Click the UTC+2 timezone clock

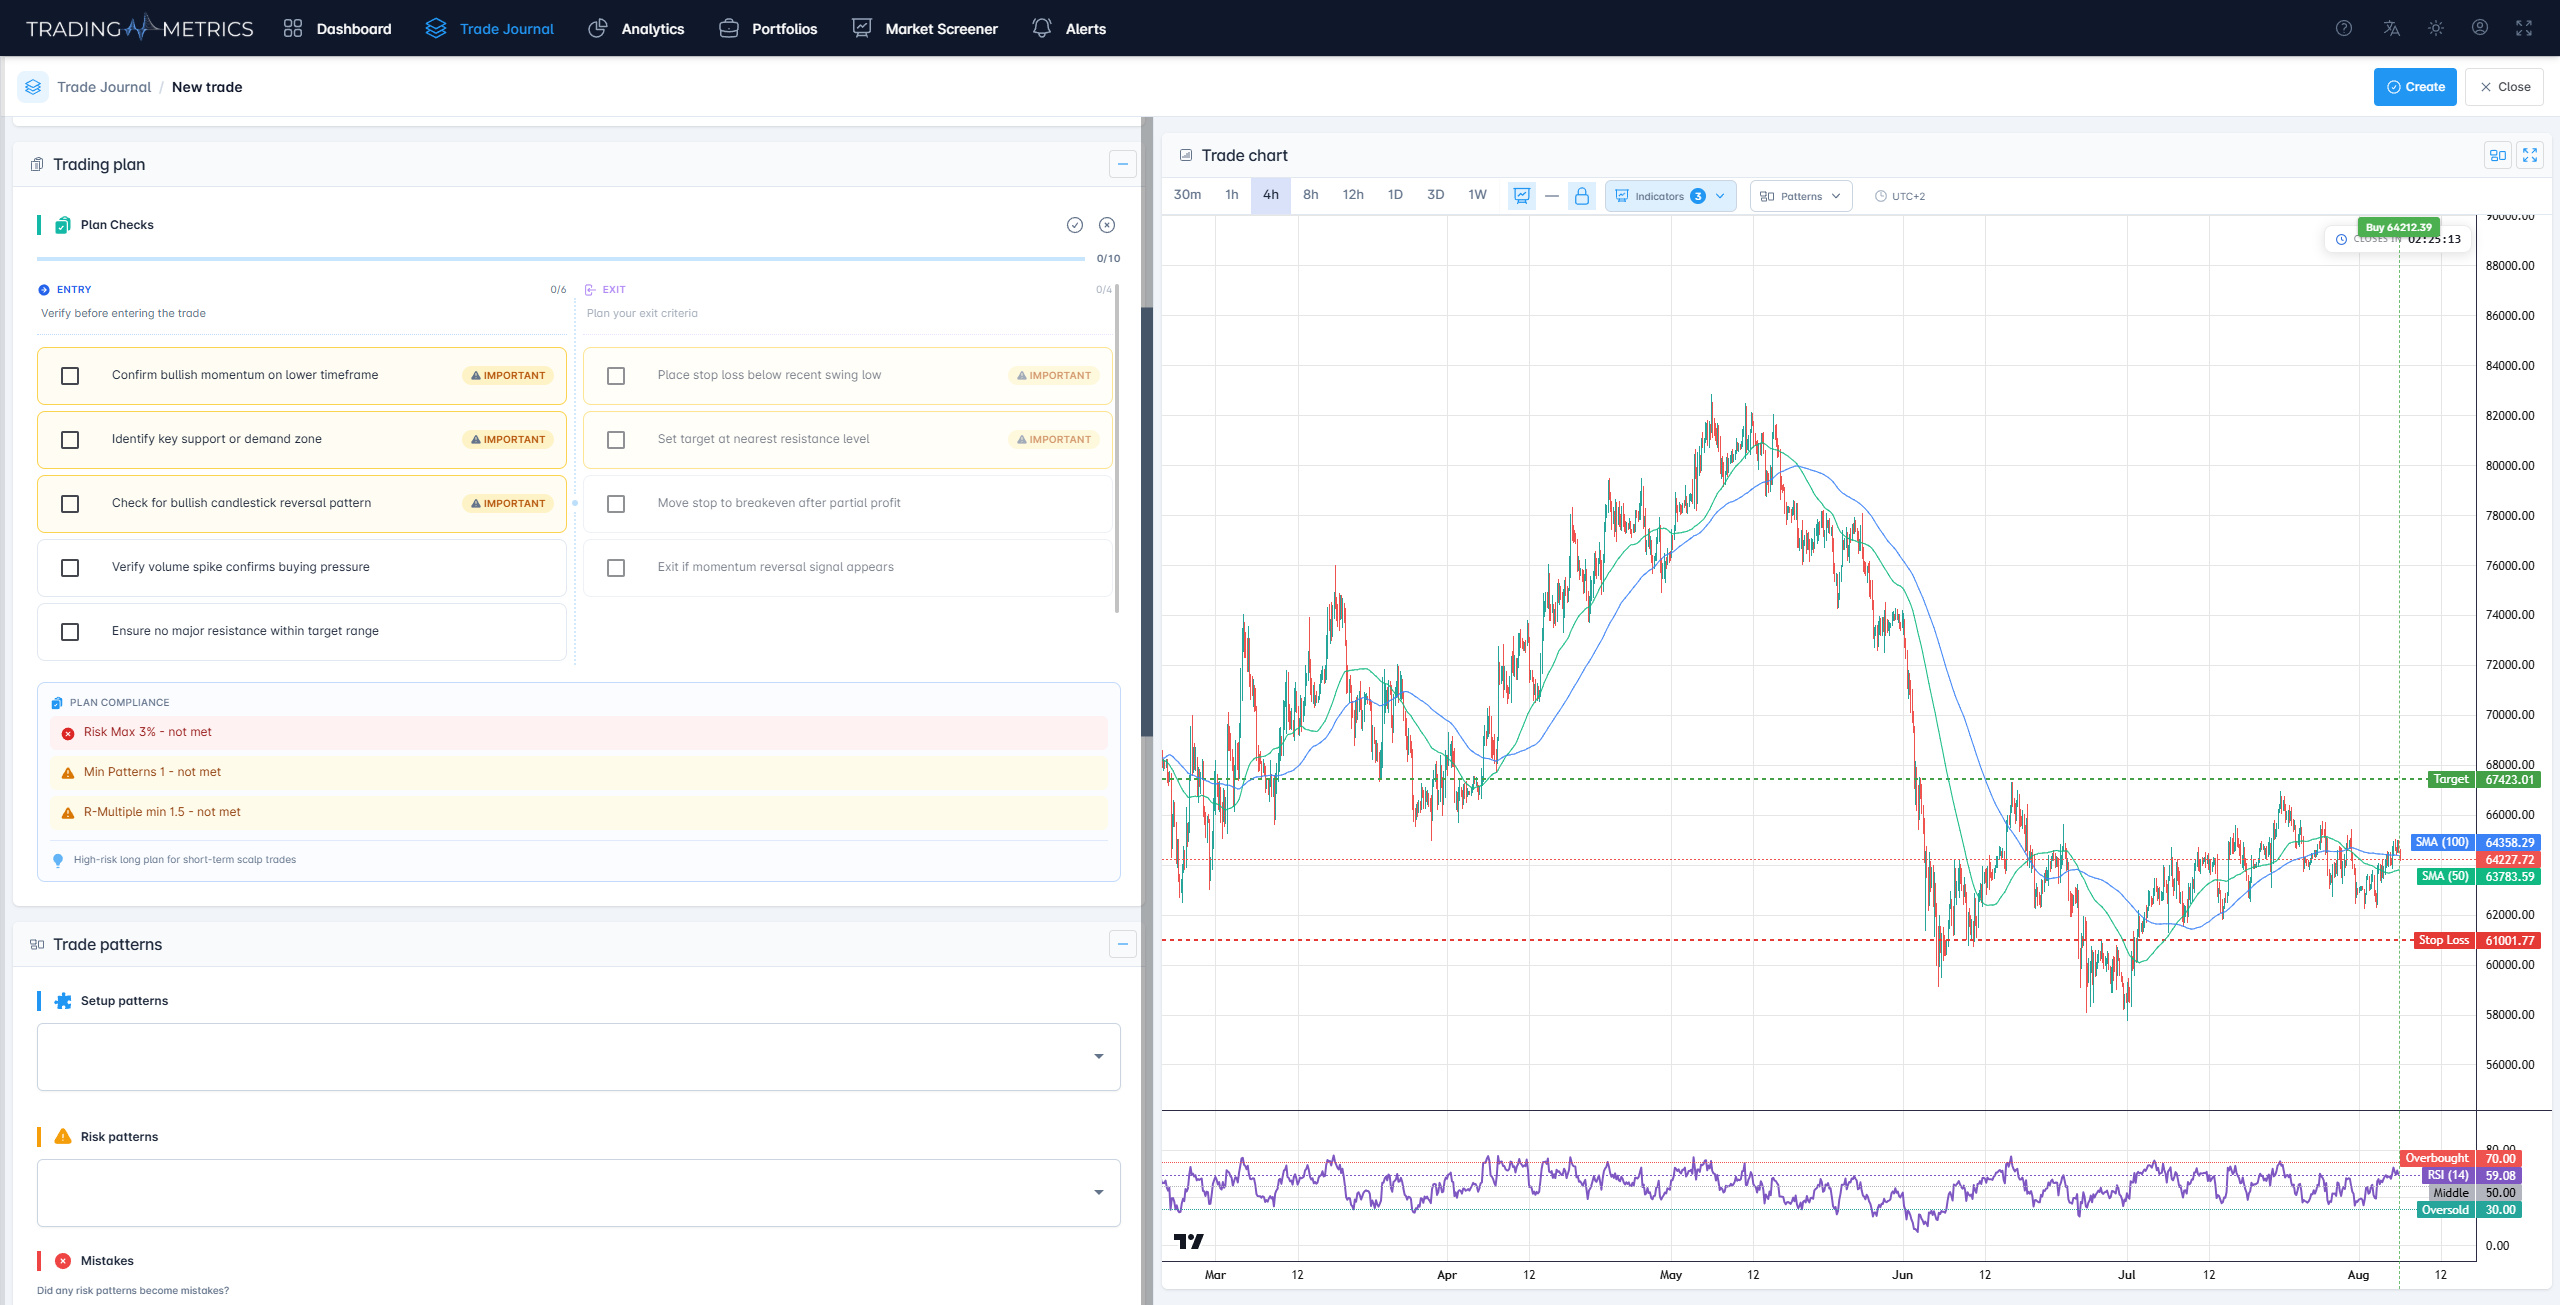click(x=1899, y=196)
